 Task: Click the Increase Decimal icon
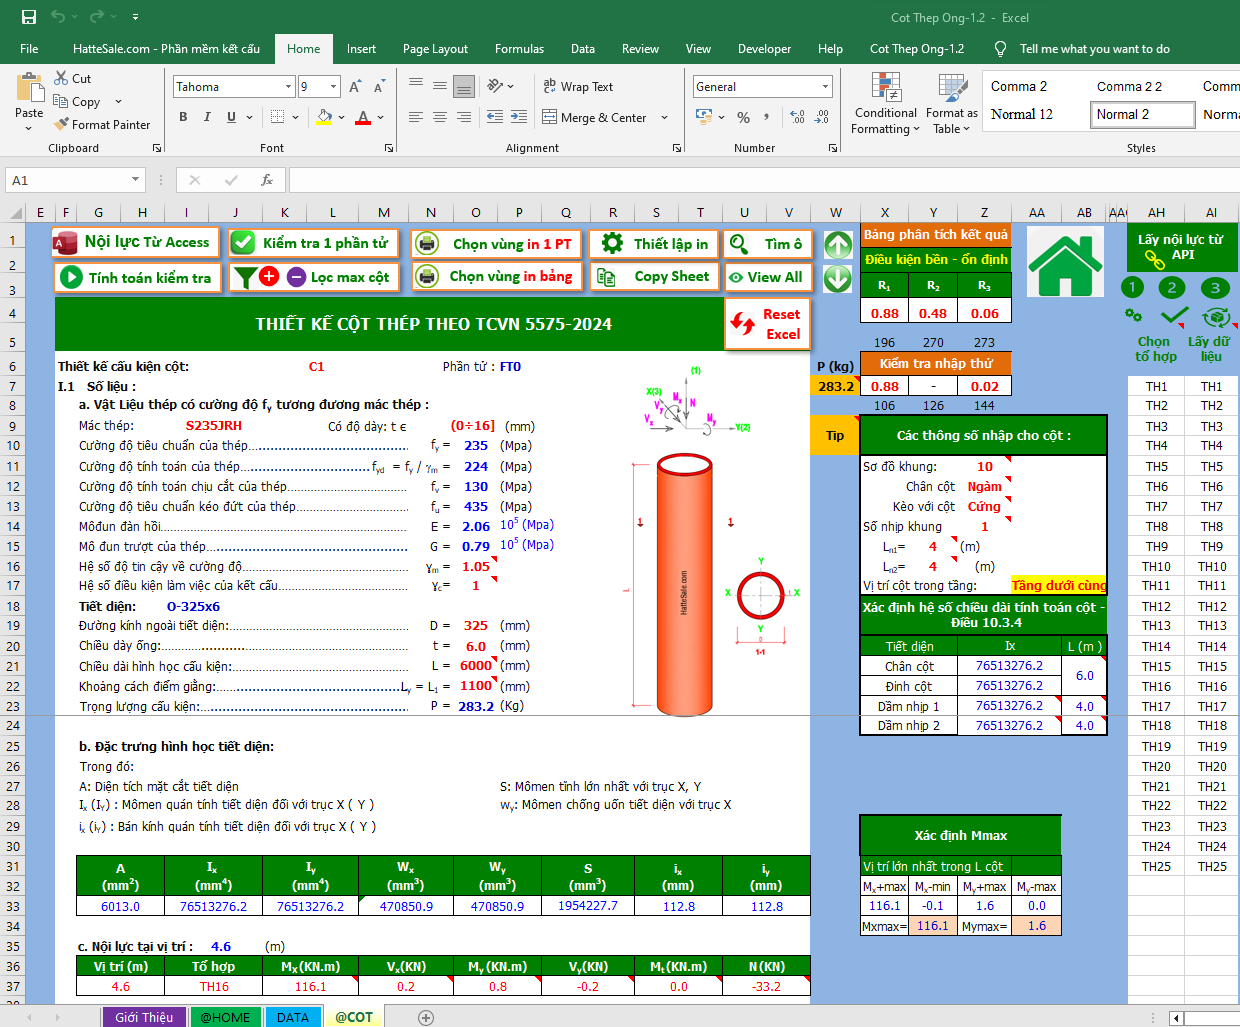click(797, 117)
